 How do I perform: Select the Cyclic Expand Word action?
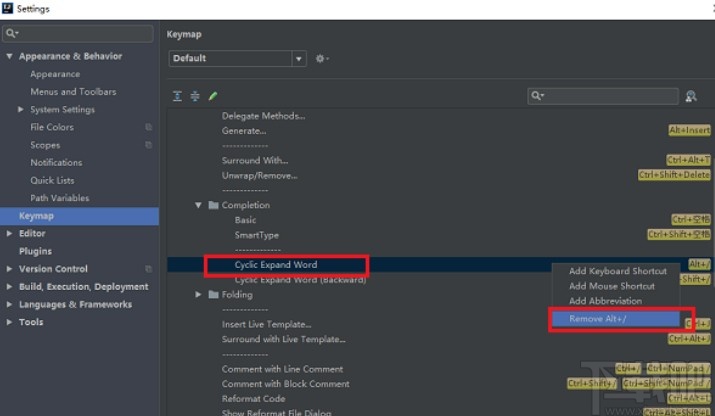pos(276,265)
